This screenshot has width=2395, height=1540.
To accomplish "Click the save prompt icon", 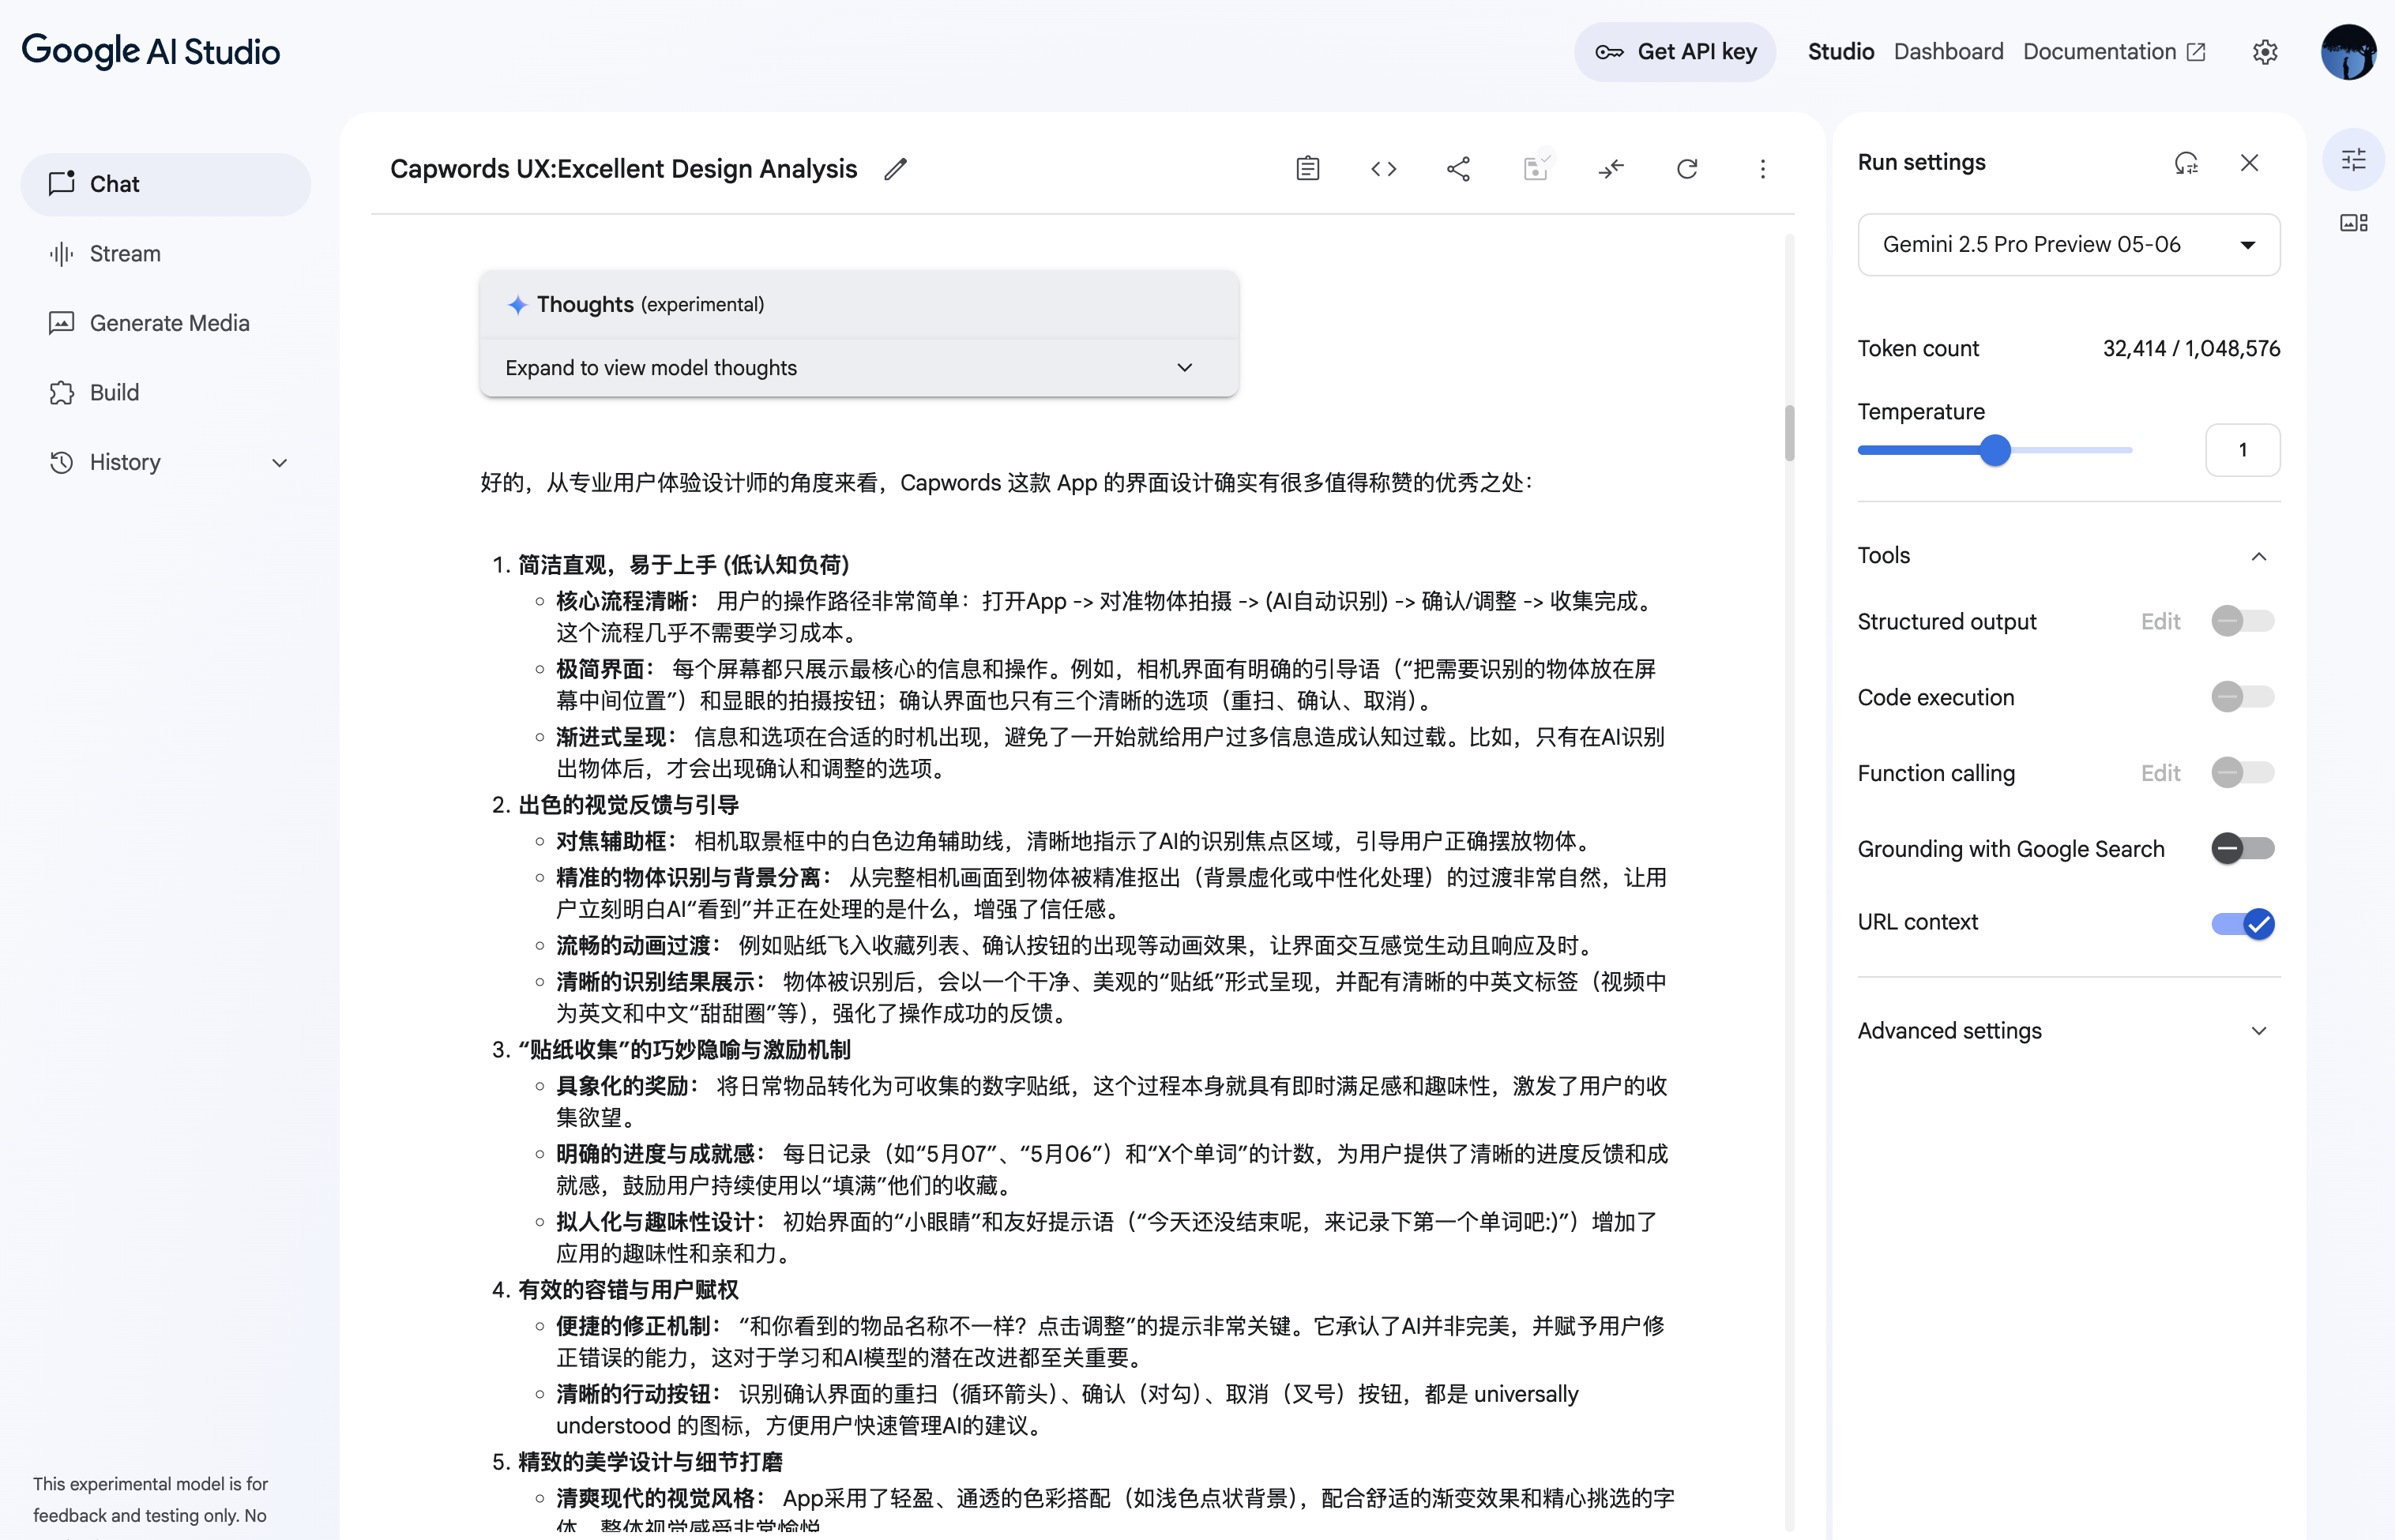I will [1536, 167].
